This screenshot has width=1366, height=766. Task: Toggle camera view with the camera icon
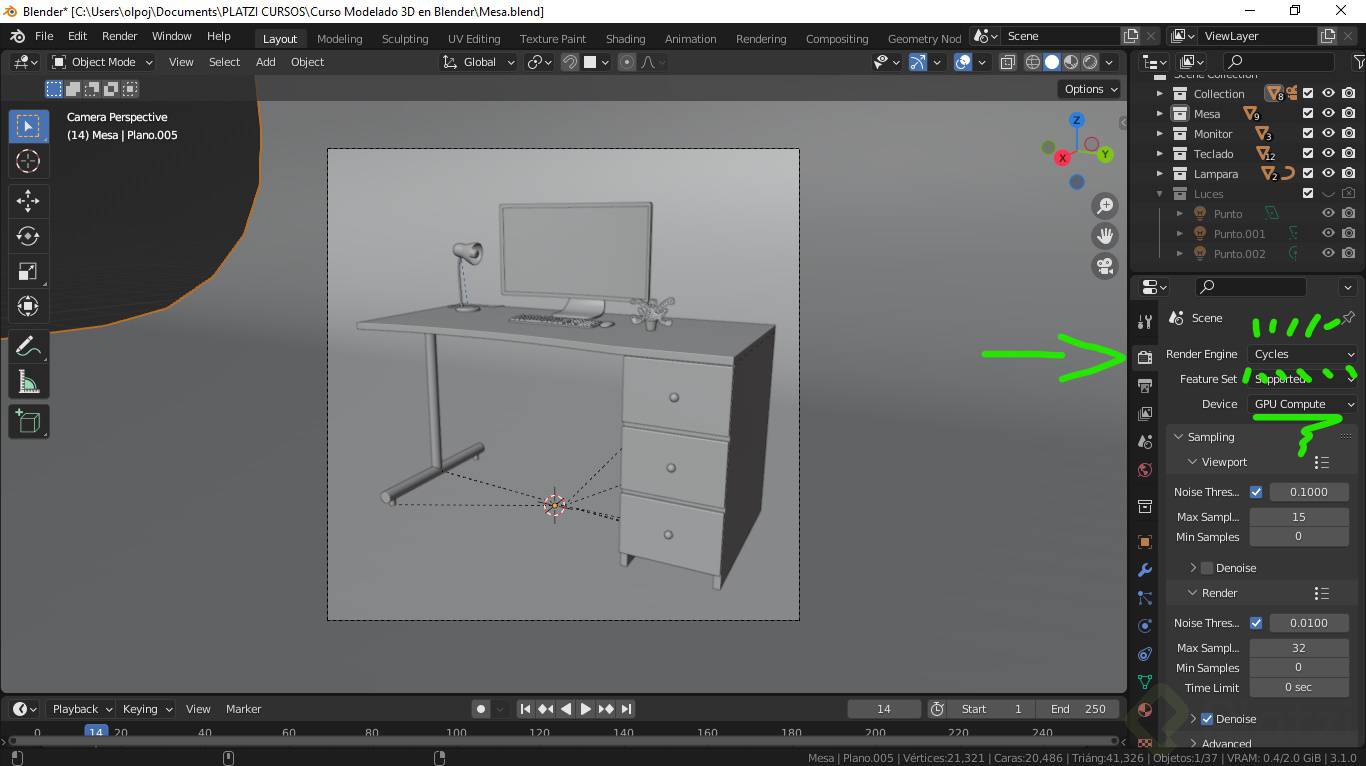click(x=1105, y=266)
